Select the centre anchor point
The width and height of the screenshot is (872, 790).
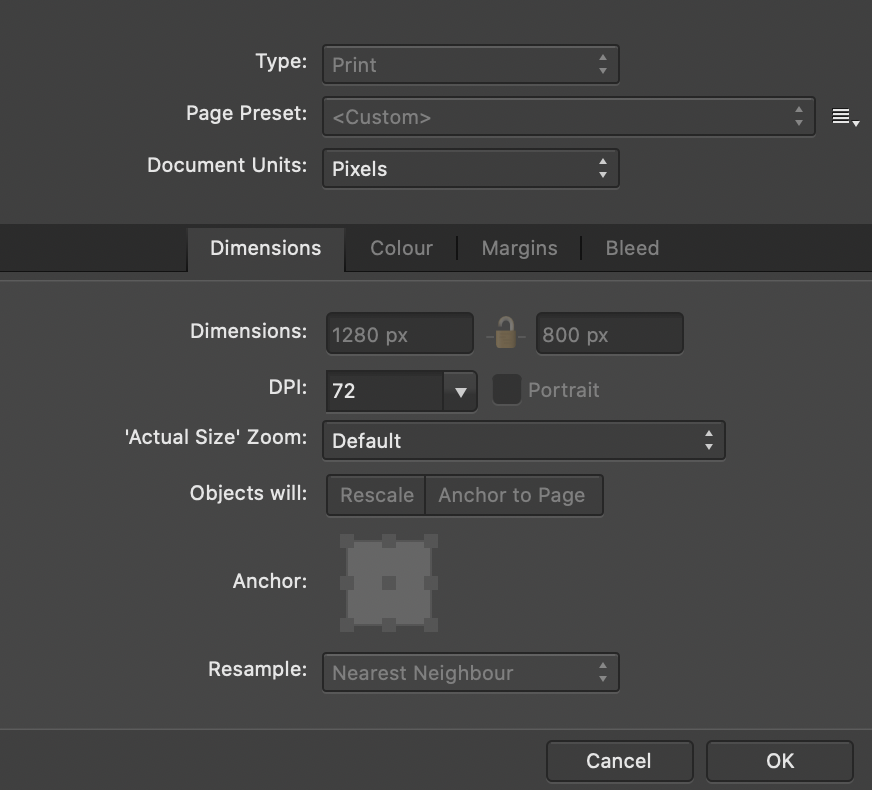click(389, 583)
